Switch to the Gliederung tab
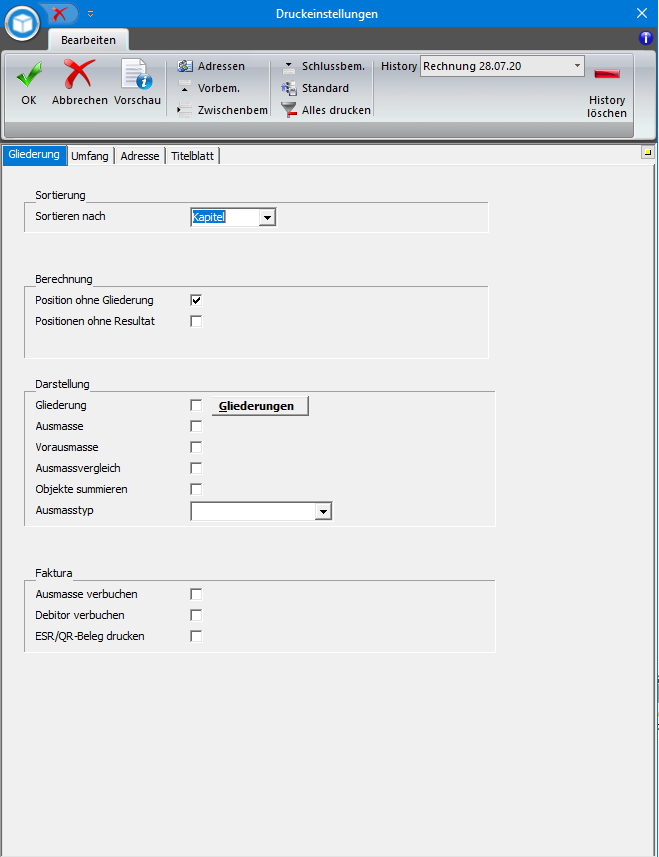Screen dimensions: 659x857 34,155
